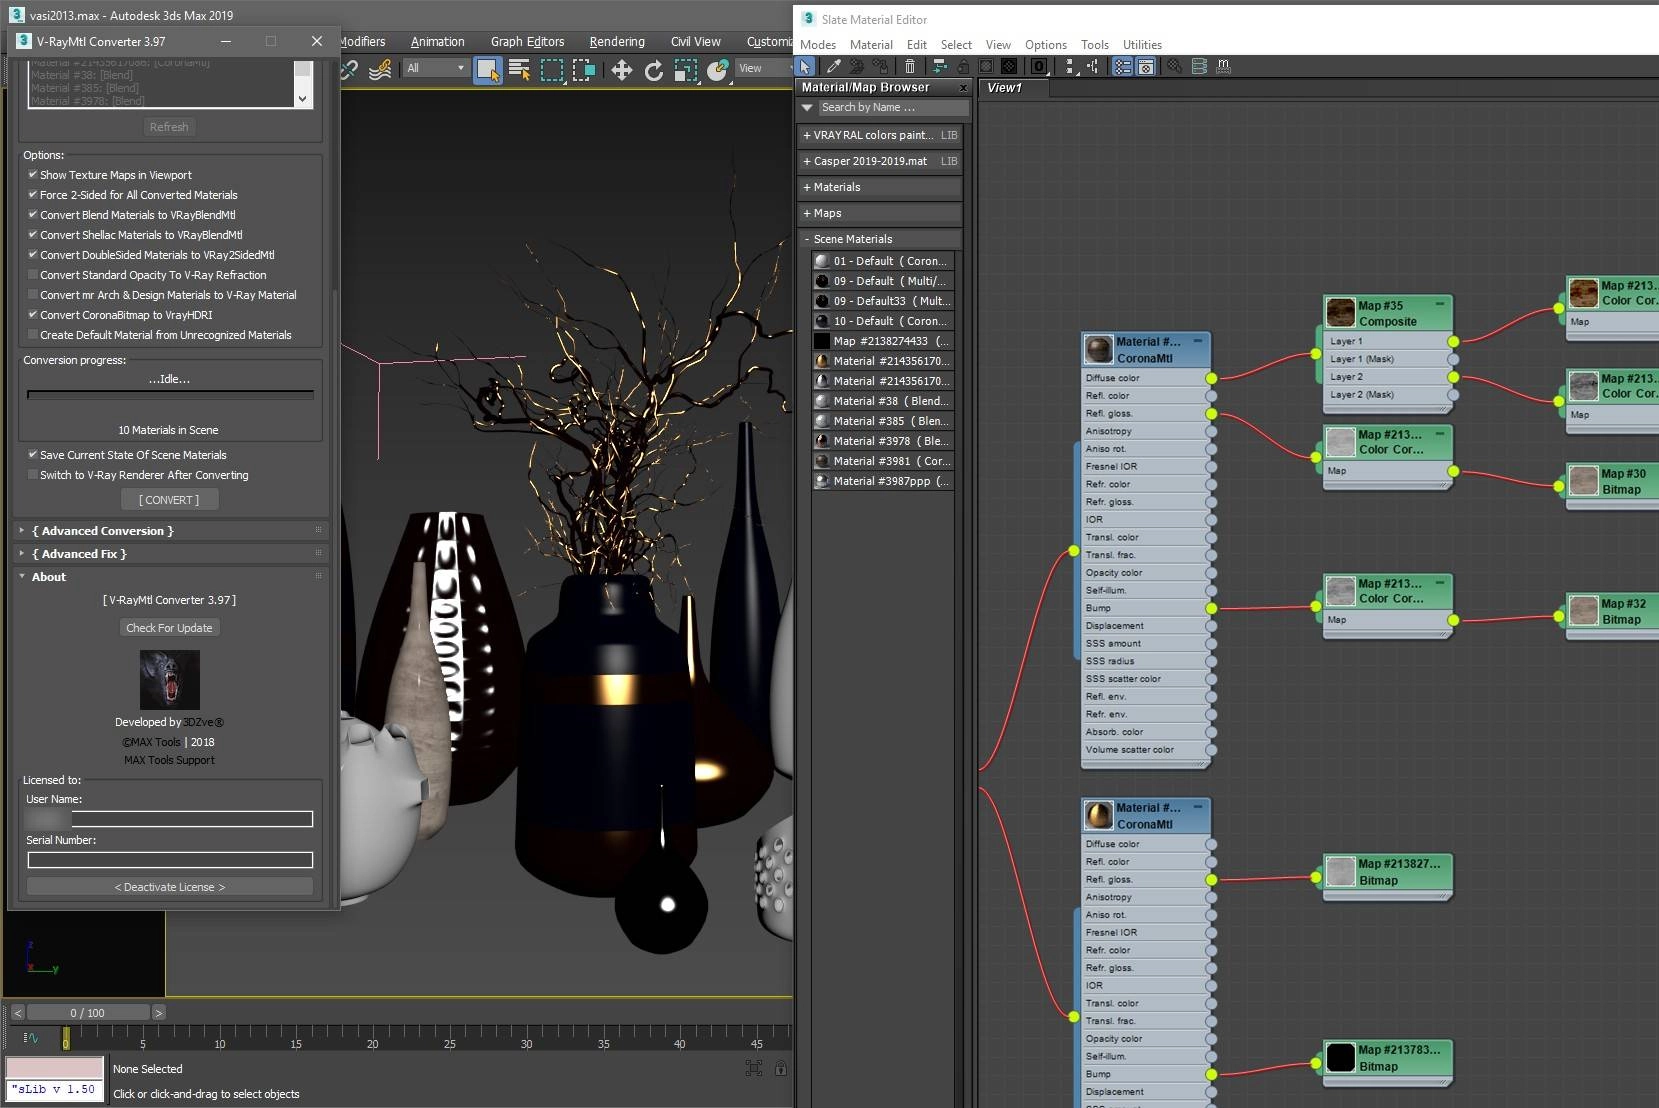This screenshot has width=1659, height=1108.
Task: Select the Select Object tool
Action: coord(487,69)
